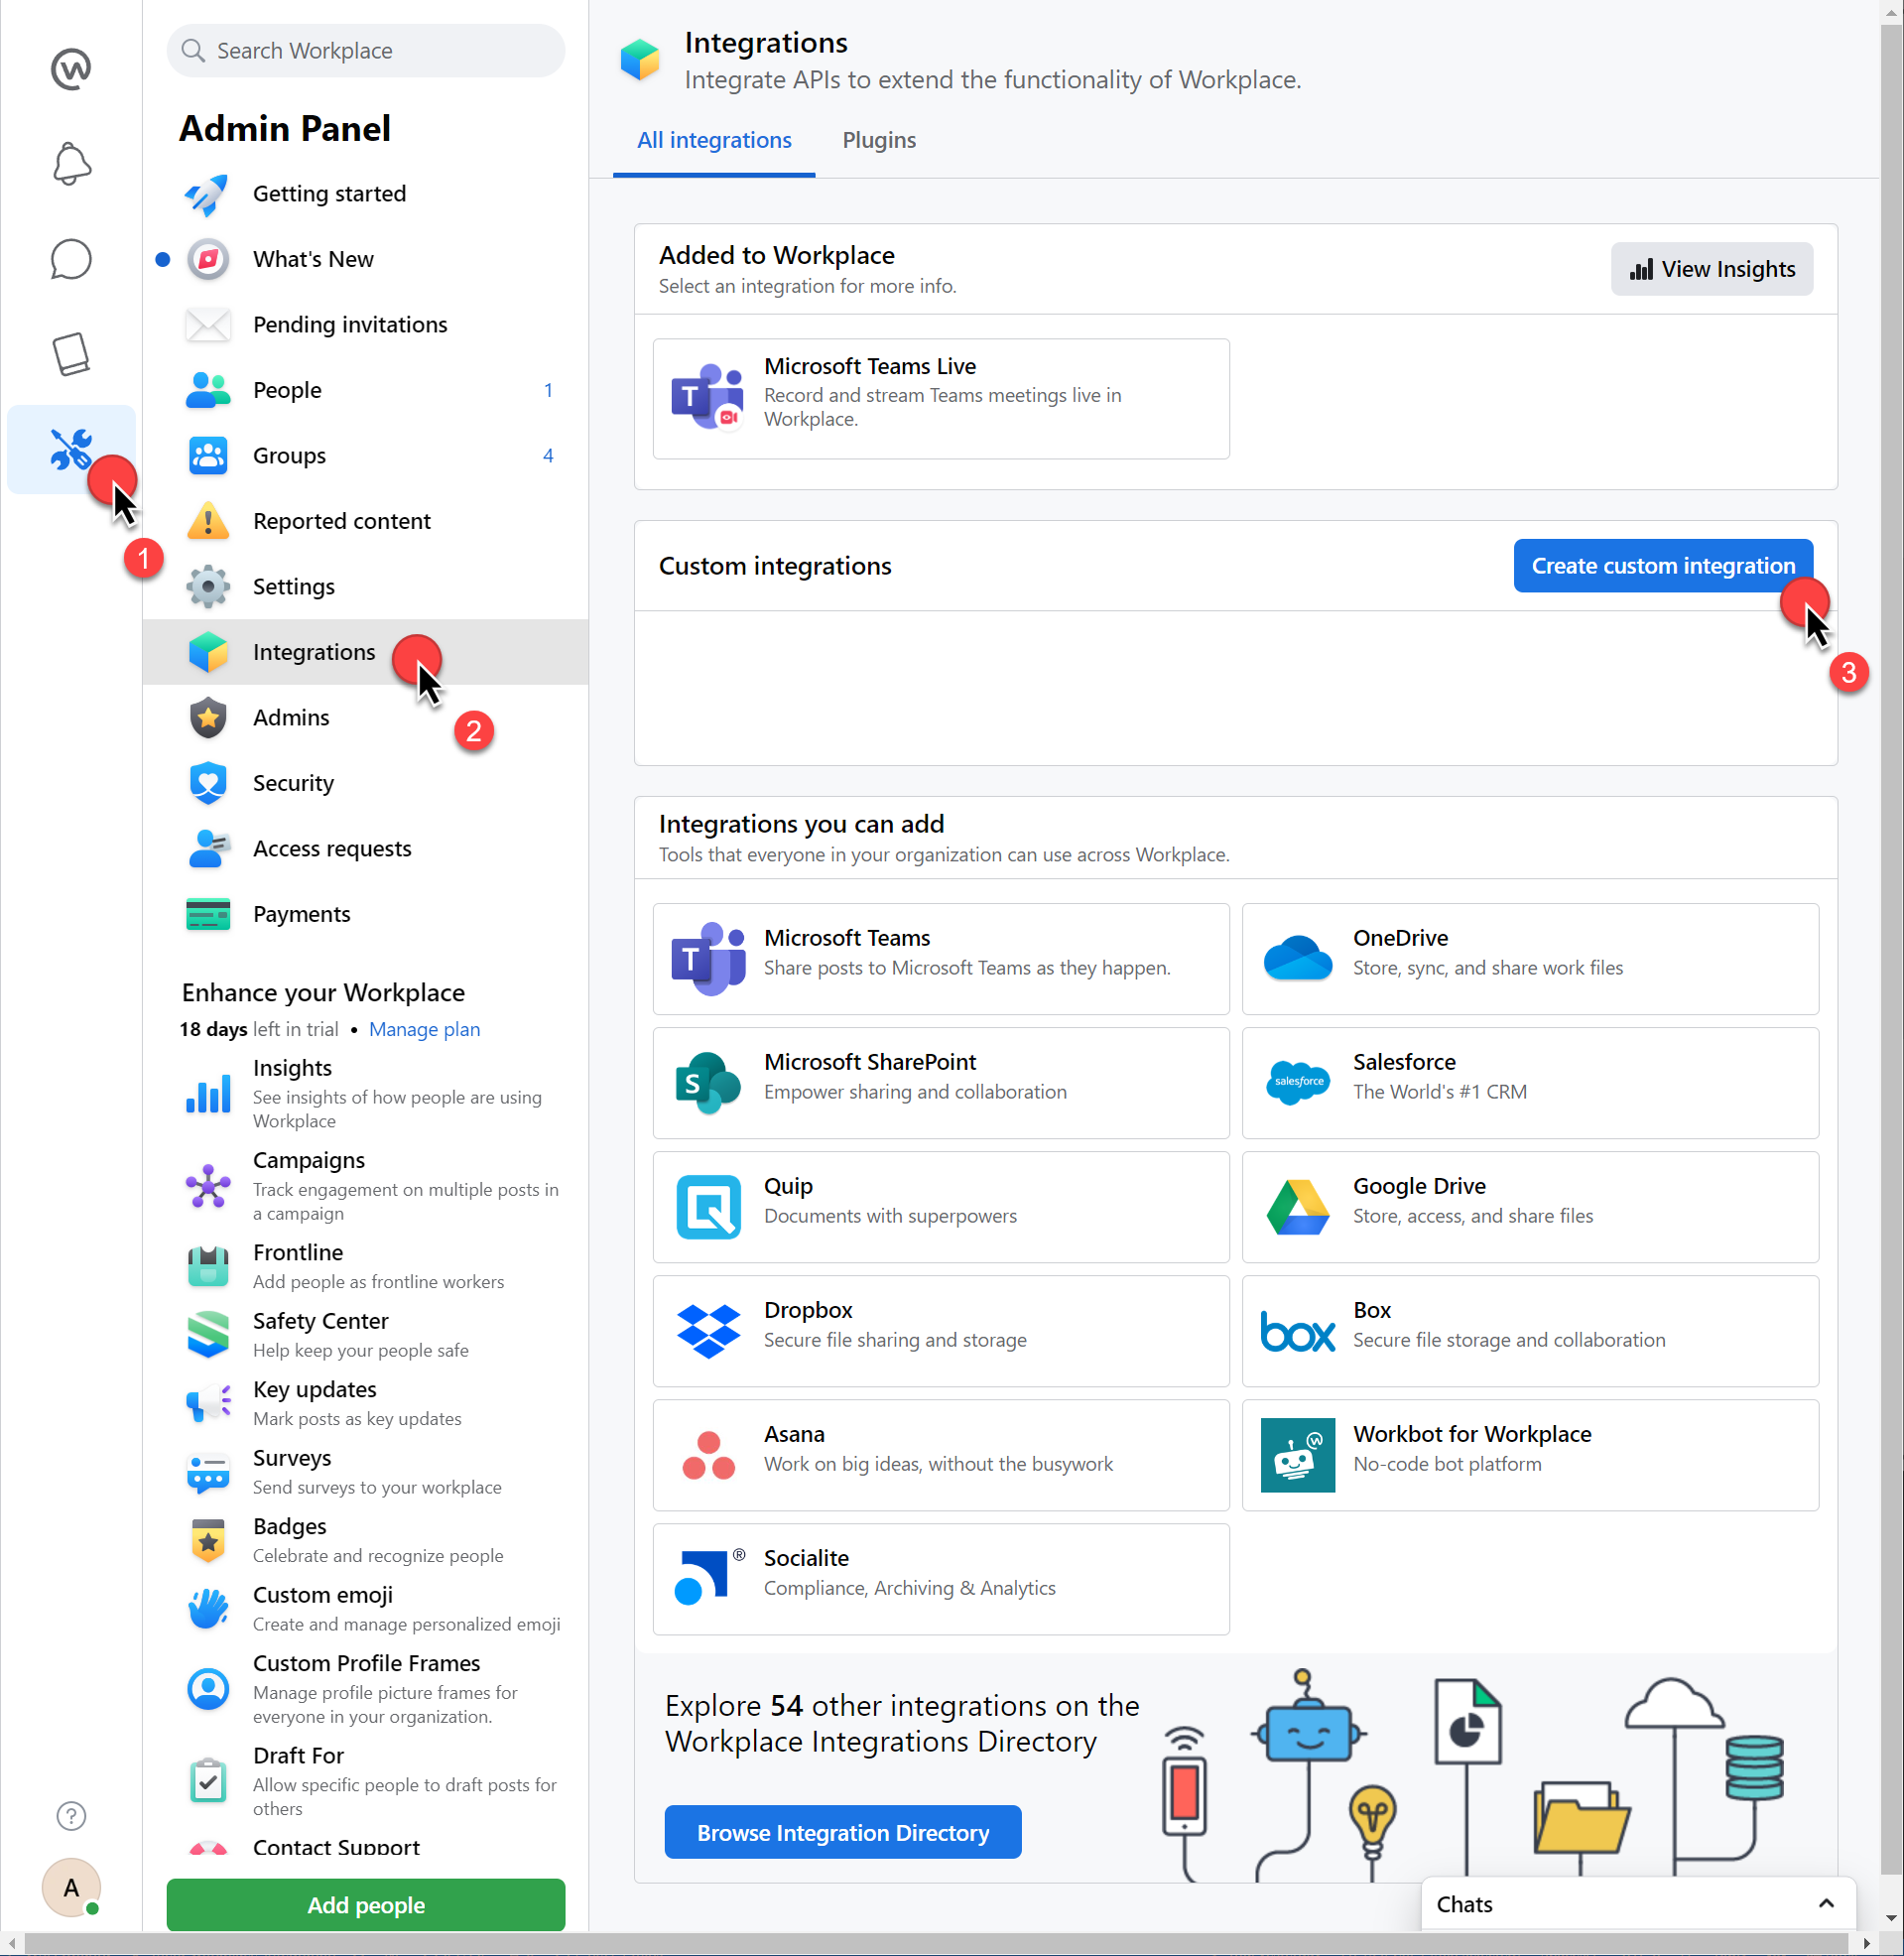1904x1956 pixels.
Task: Switch to the Plugins tab
Action: coord(878,140)
